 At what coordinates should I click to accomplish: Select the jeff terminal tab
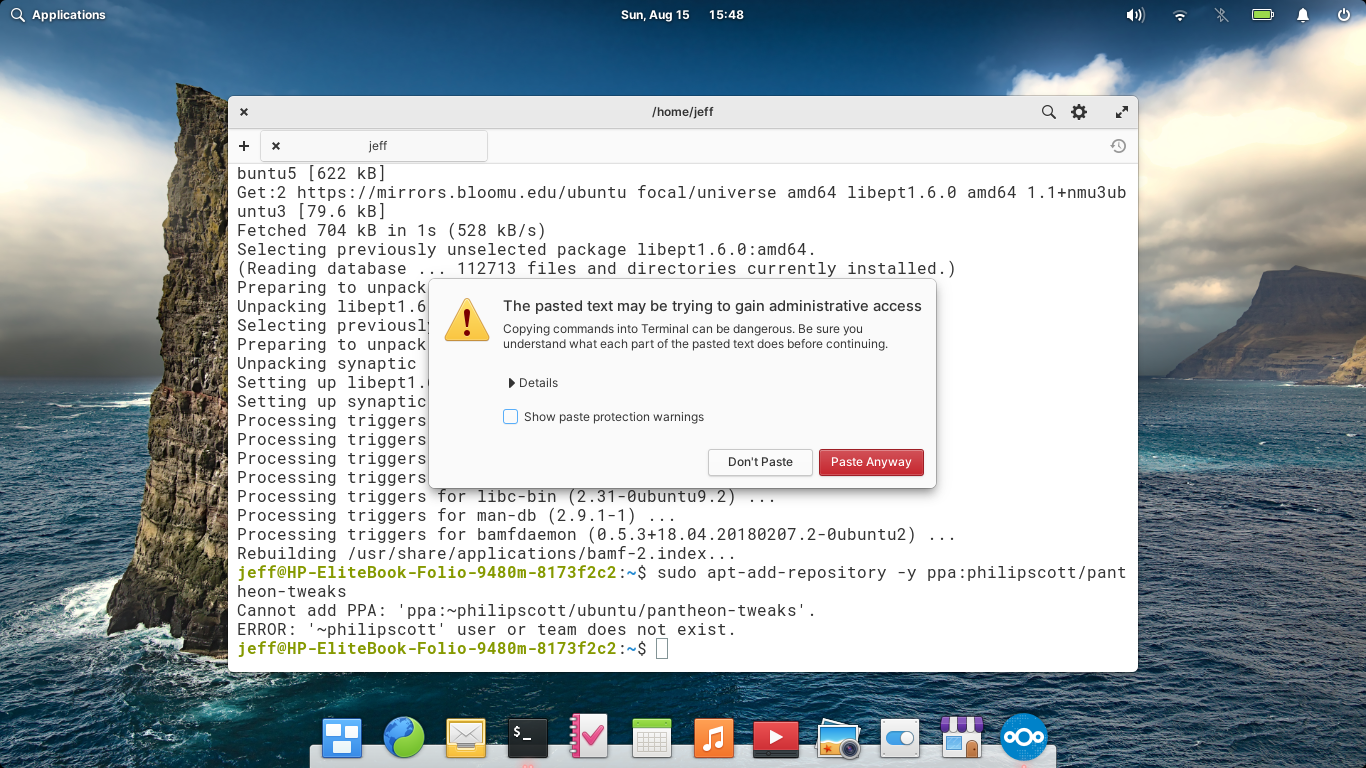(x=374, y=146)
